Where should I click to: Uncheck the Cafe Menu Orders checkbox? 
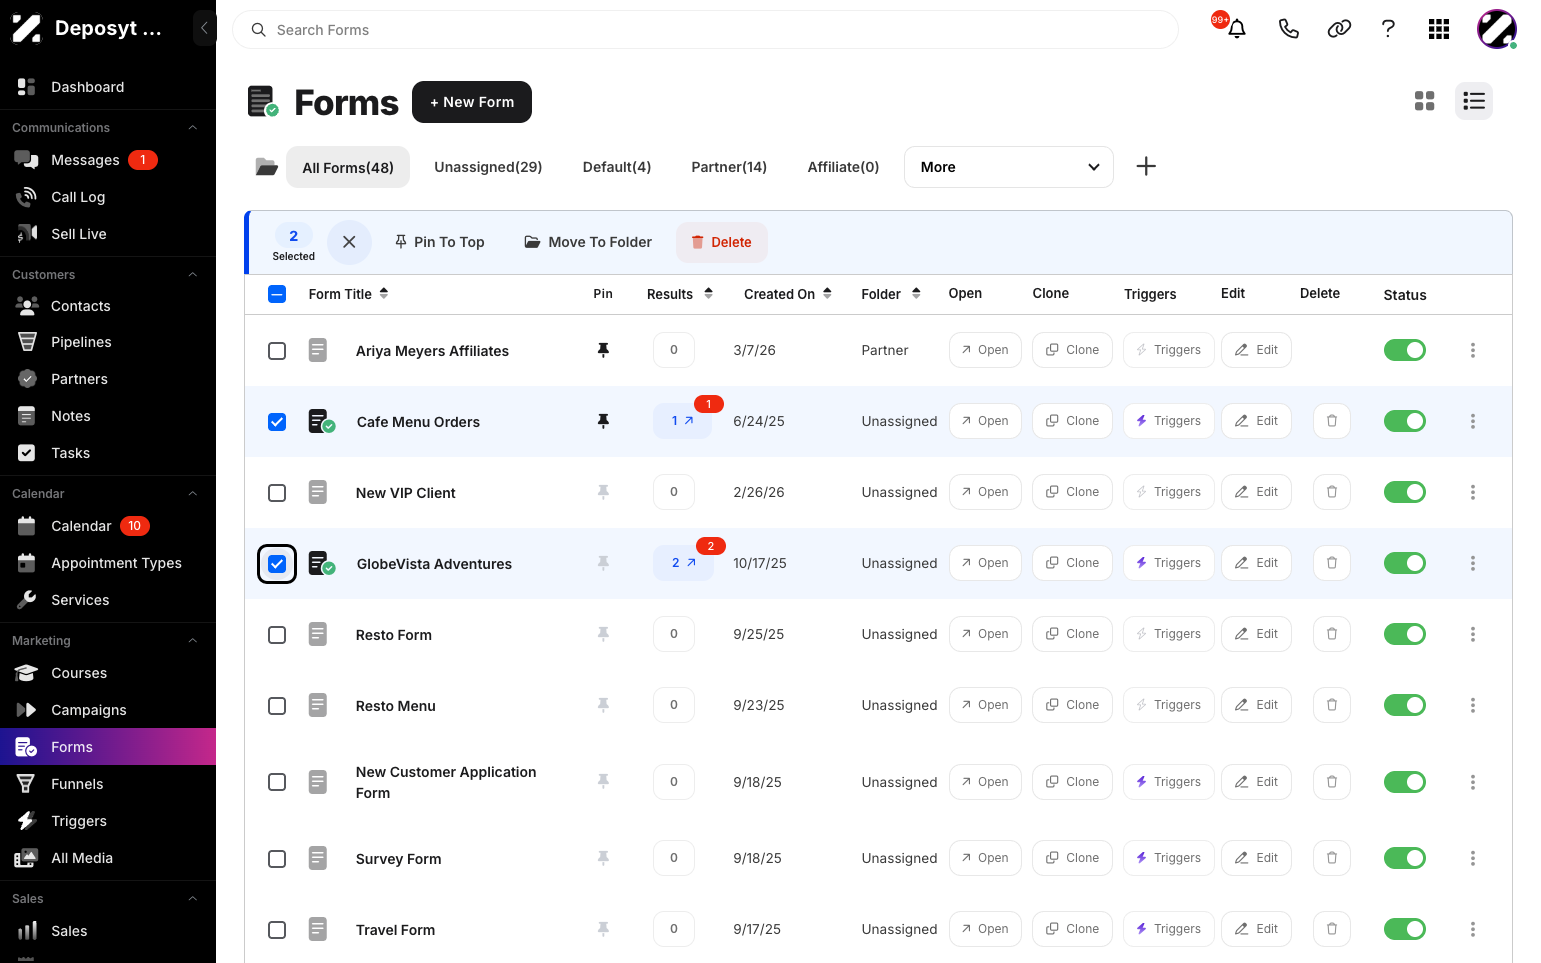(x=277, y=422)
